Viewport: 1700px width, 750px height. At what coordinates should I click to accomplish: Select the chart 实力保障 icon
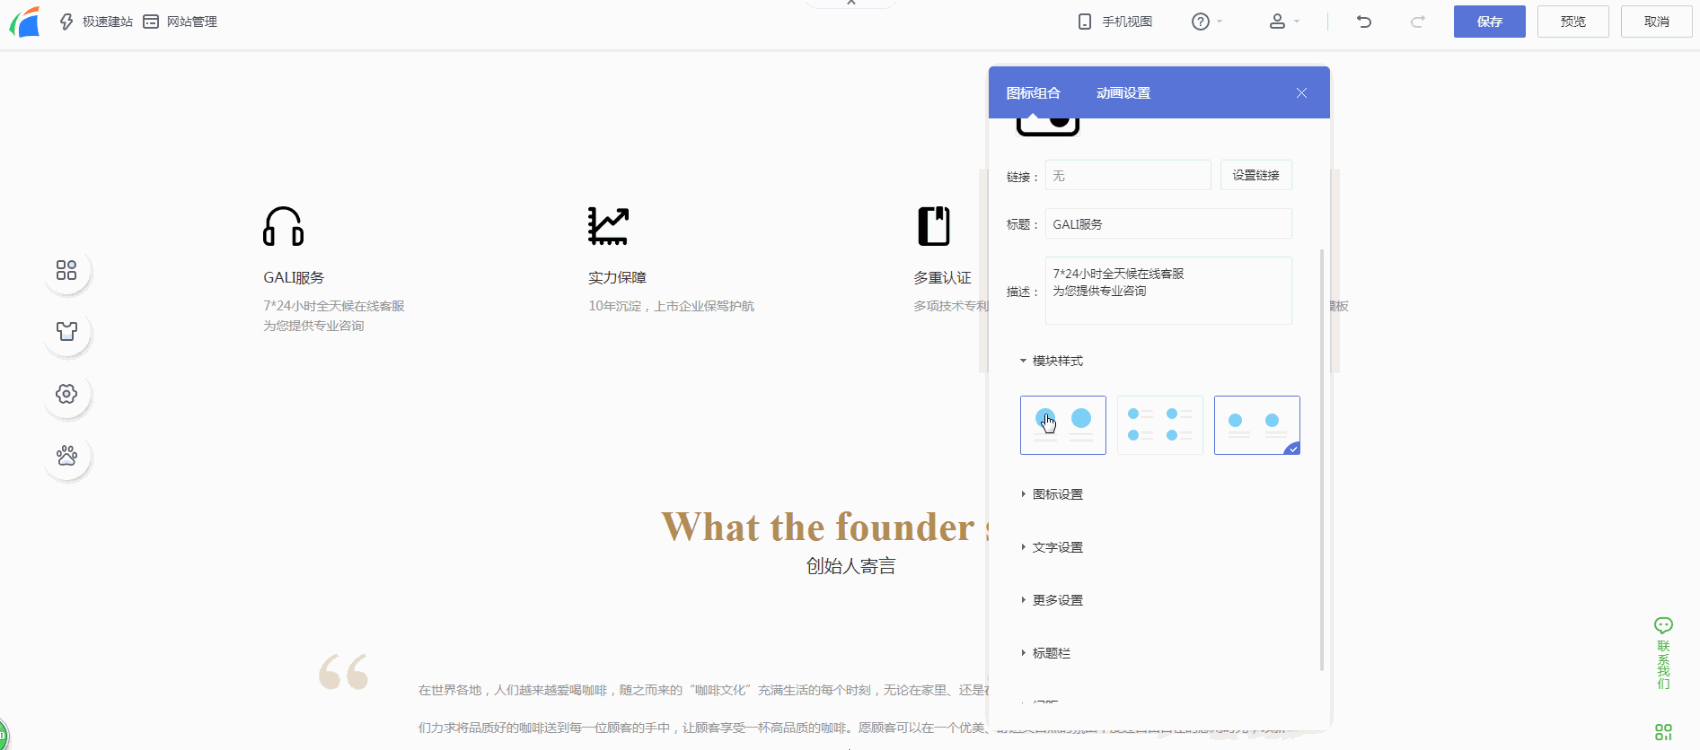point(608,226)
